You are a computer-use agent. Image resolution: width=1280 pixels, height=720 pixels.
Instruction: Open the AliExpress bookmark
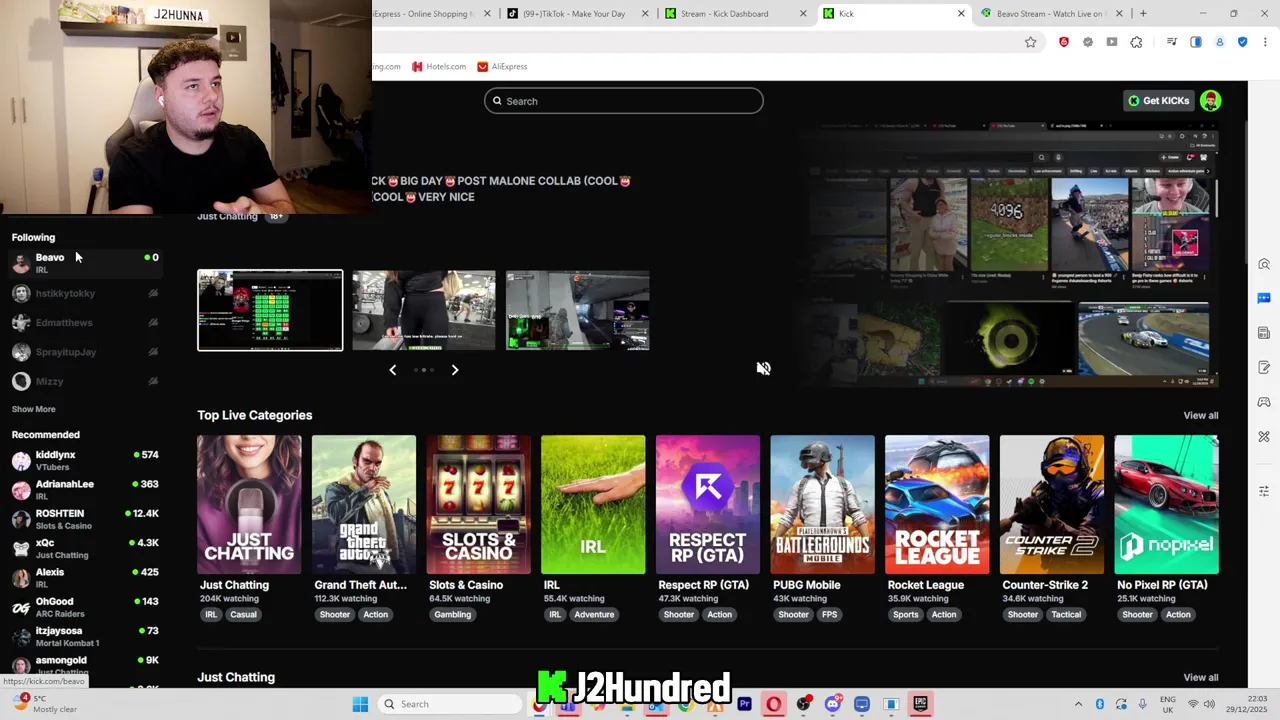502,67
